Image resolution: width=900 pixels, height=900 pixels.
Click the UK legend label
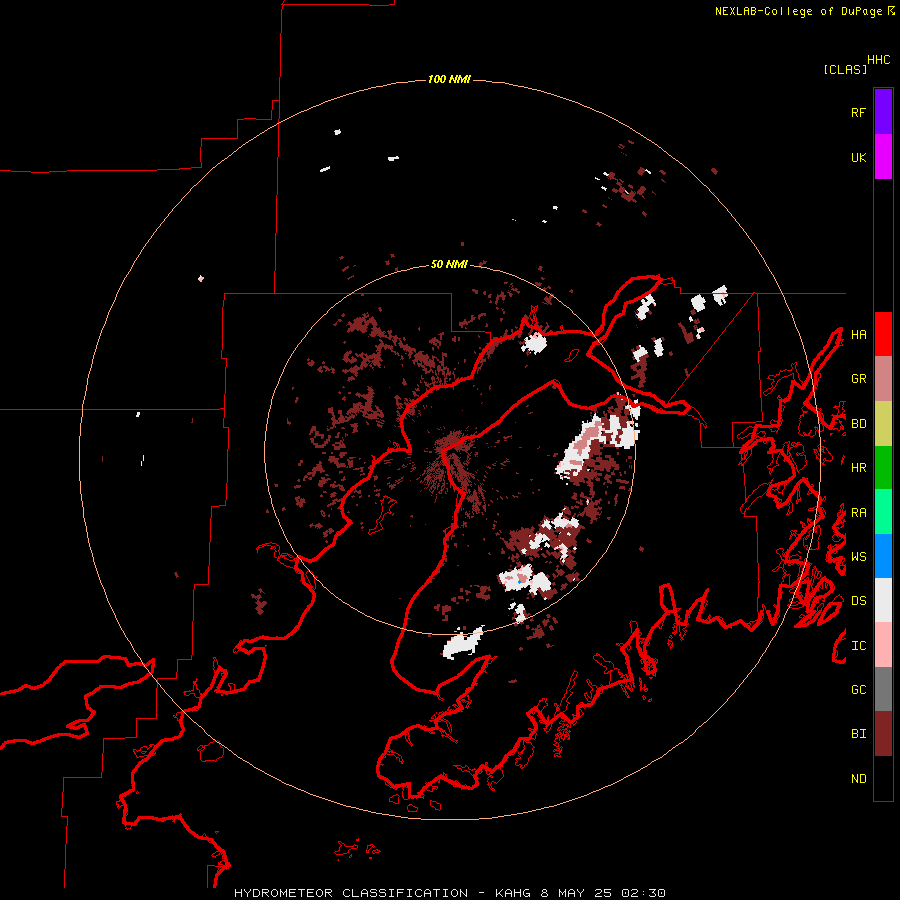click(858, 157)
